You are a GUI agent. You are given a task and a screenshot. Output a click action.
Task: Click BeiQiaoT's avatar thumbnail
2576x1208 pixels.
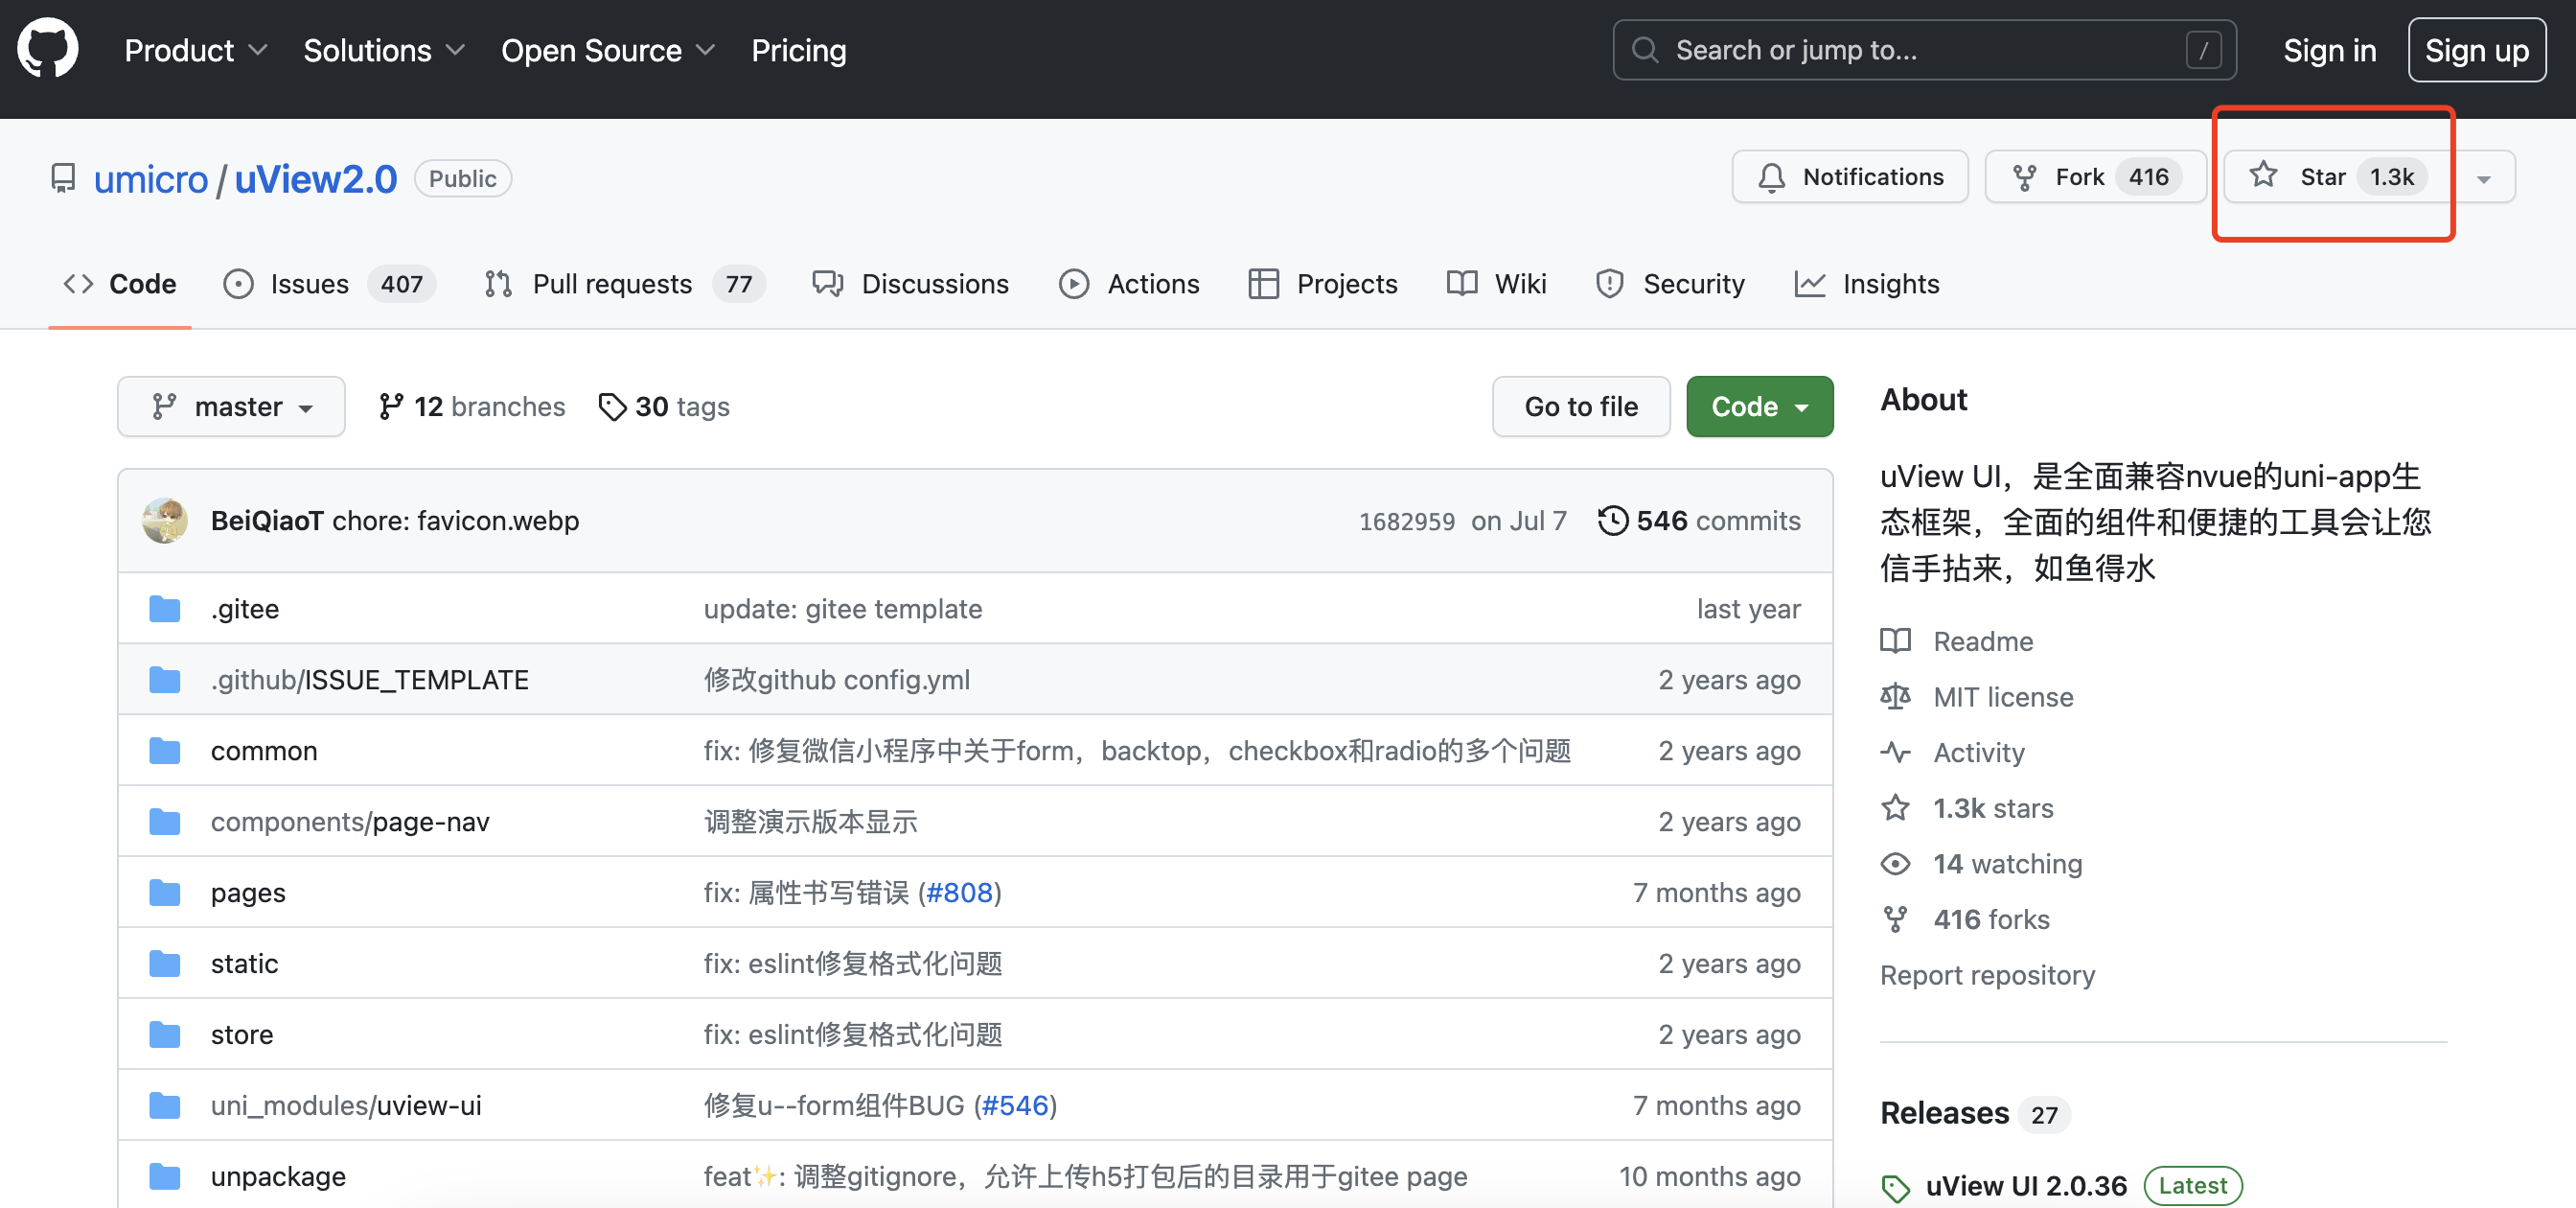pos(165,521)
